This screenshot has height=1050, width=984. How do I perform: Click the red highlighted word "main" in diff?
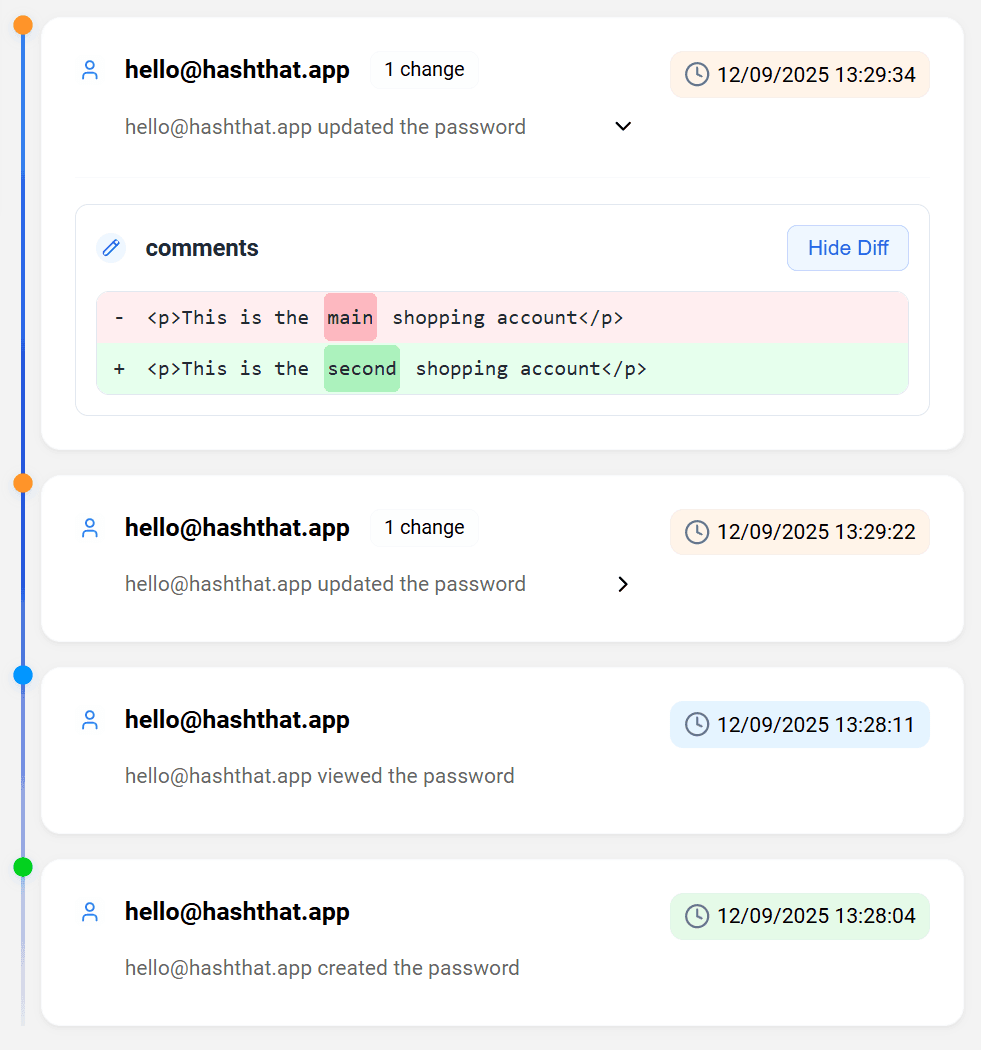(350, 317)
